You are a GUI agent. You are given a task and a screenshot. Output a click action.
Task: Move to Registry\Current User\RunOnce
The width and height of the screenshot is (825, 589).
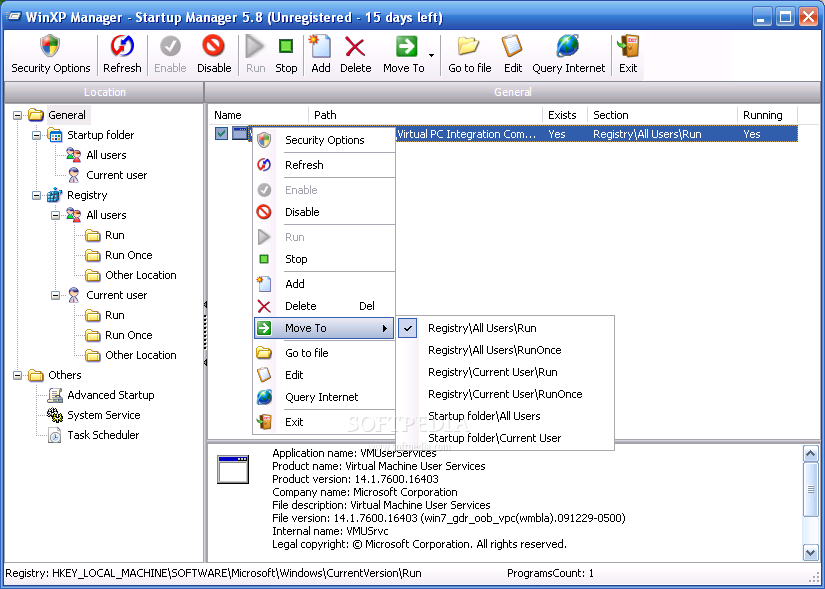(x=505, y=394)
